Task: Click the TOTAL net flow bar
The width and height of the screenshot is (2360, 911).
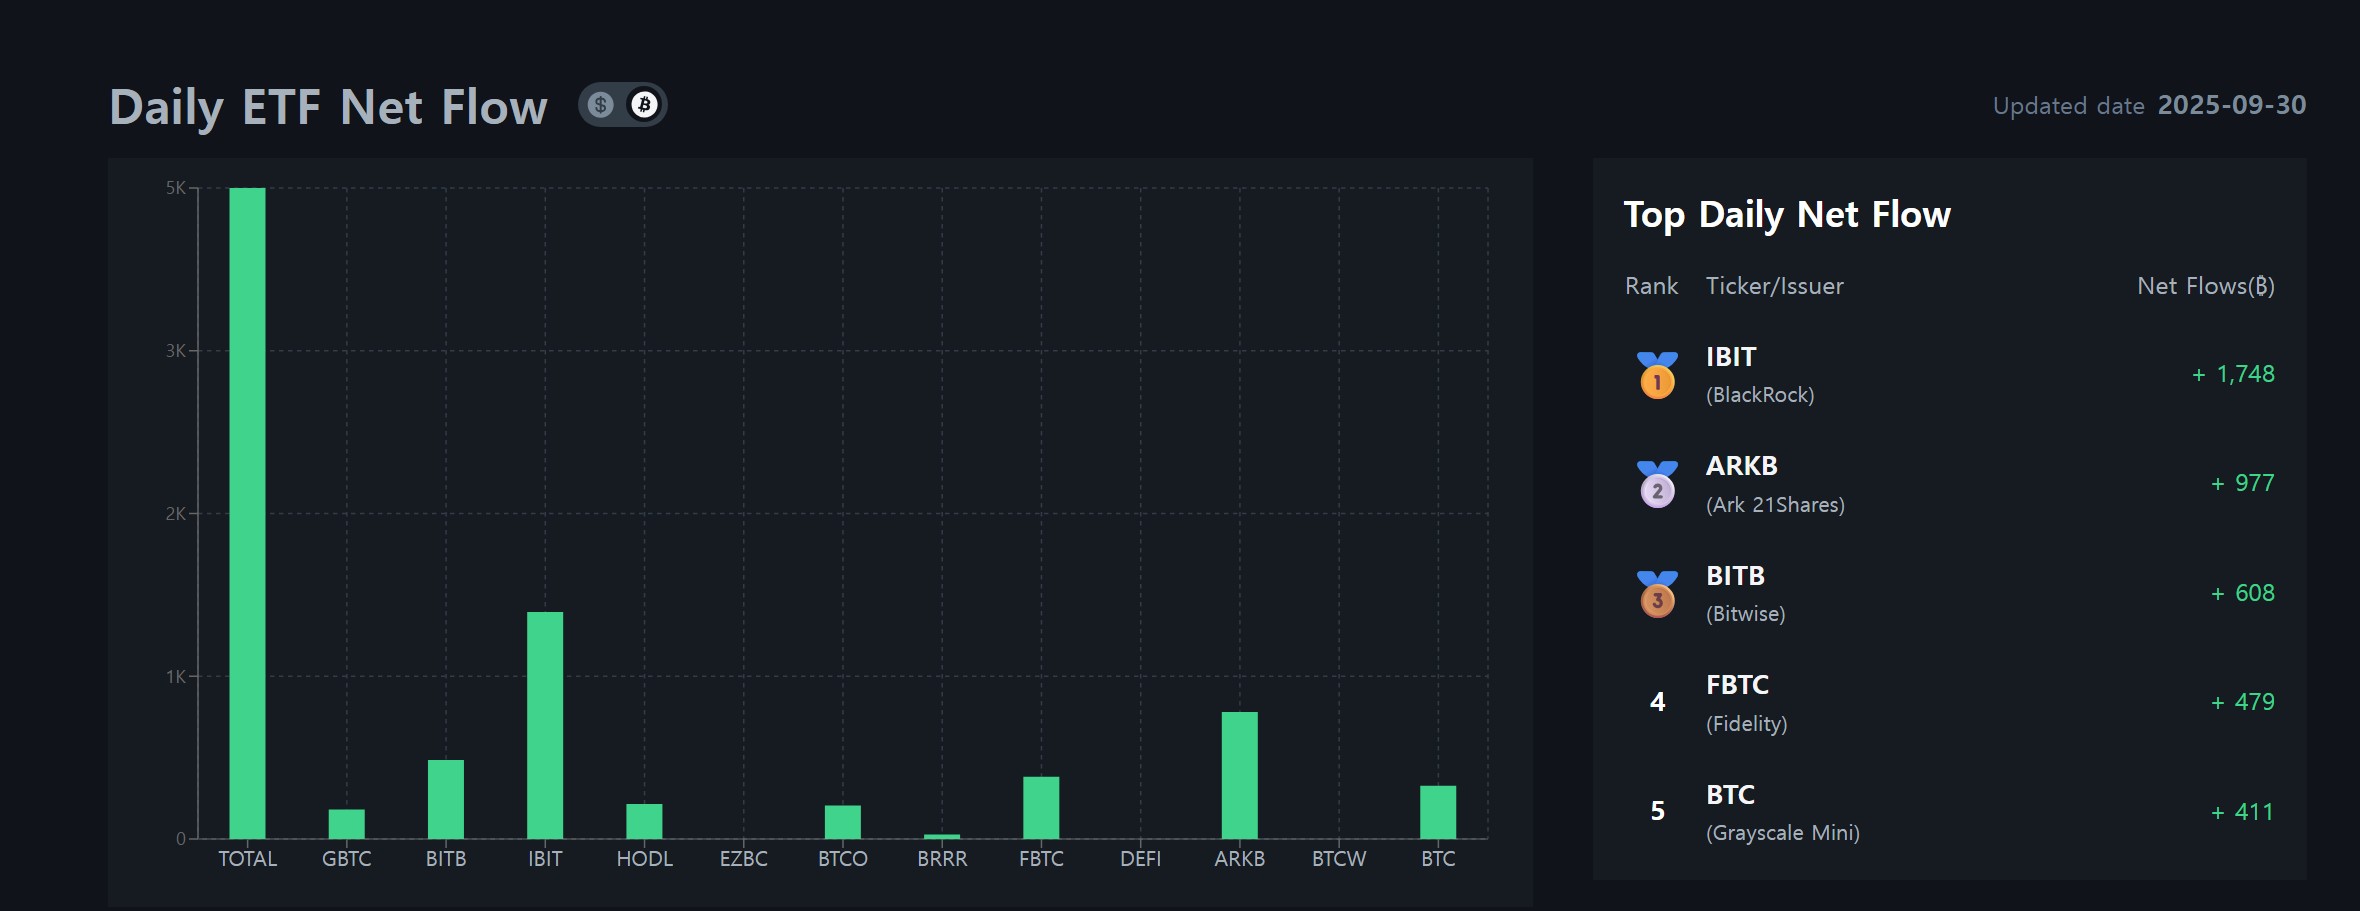Action: [x=247, y=512]
